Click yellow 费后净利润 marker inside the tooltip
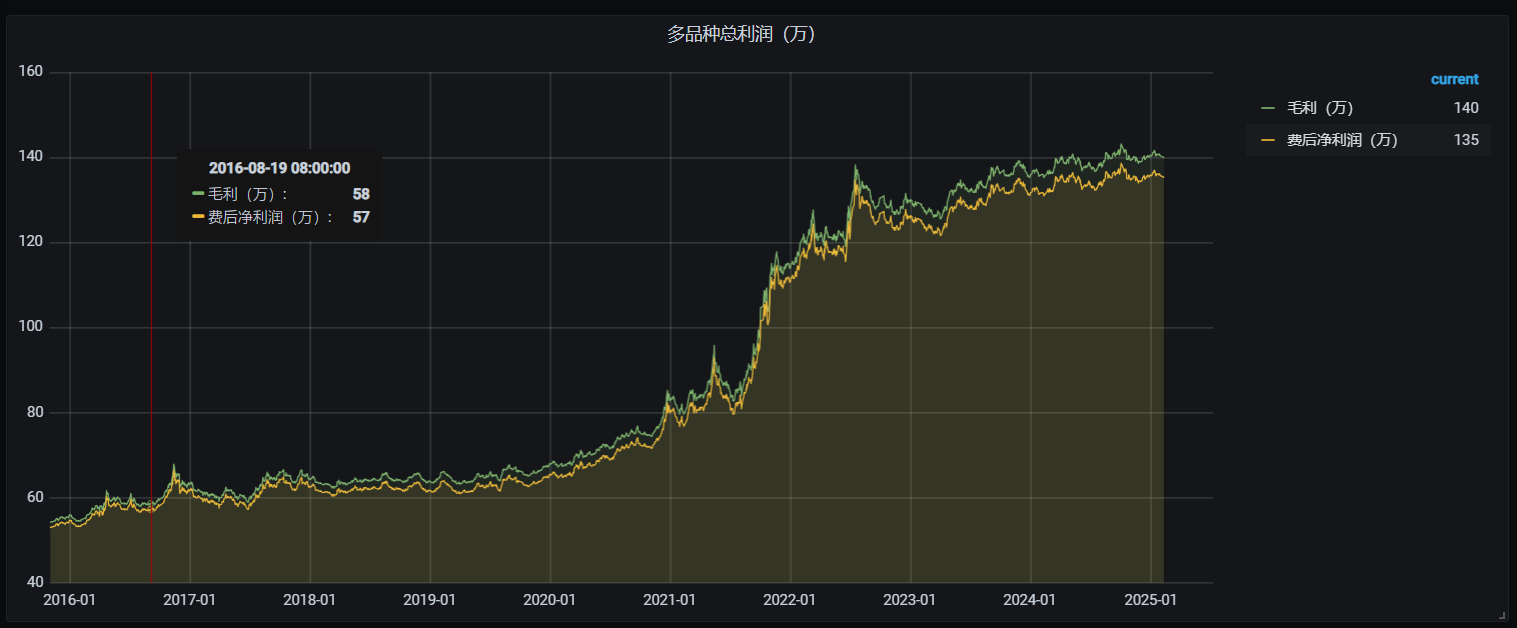 point(198,217)
